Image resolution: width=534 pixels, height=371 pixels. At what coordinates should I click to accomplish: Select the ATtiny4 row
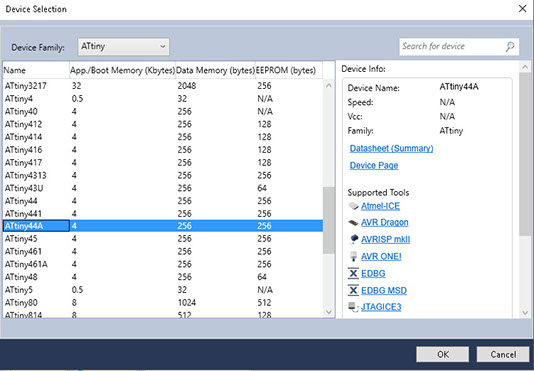[163, 99]
